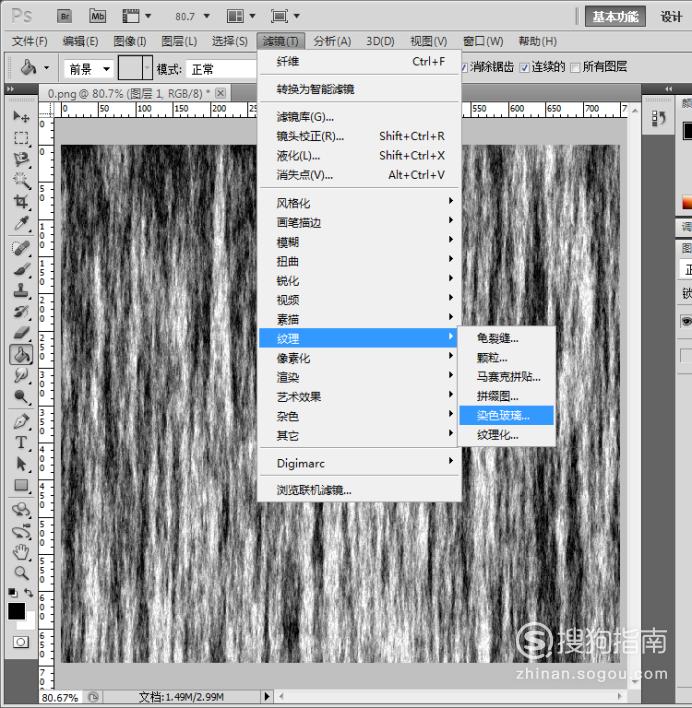Swap foreground and background colors
Image resolution: width=692 pixels, height=708 pixels.
[x=29, y=592]
